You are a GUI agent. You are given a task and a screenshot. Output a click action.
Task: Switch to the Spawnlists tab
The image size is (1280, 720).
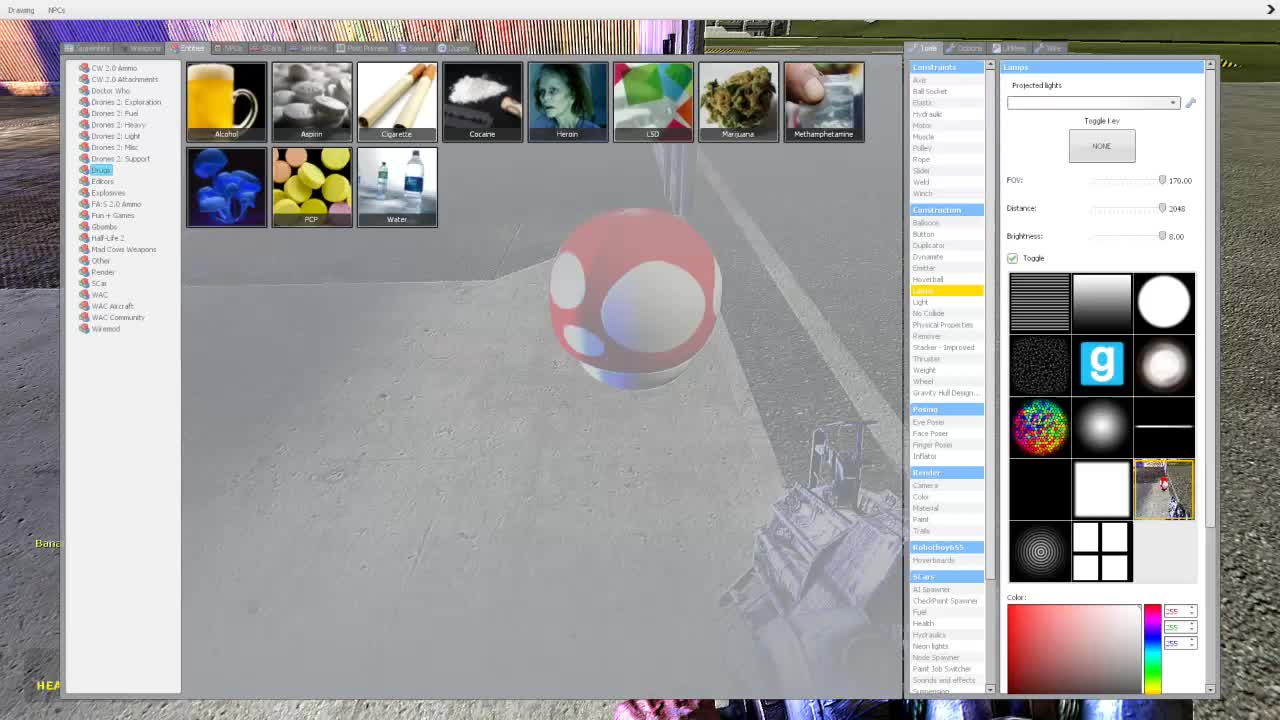coord(88,48)
